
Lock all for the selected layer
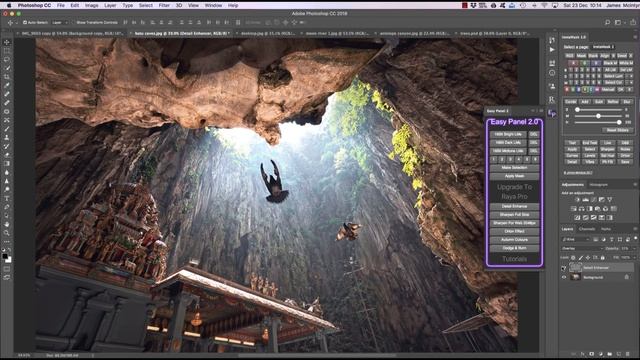(602, 258)
